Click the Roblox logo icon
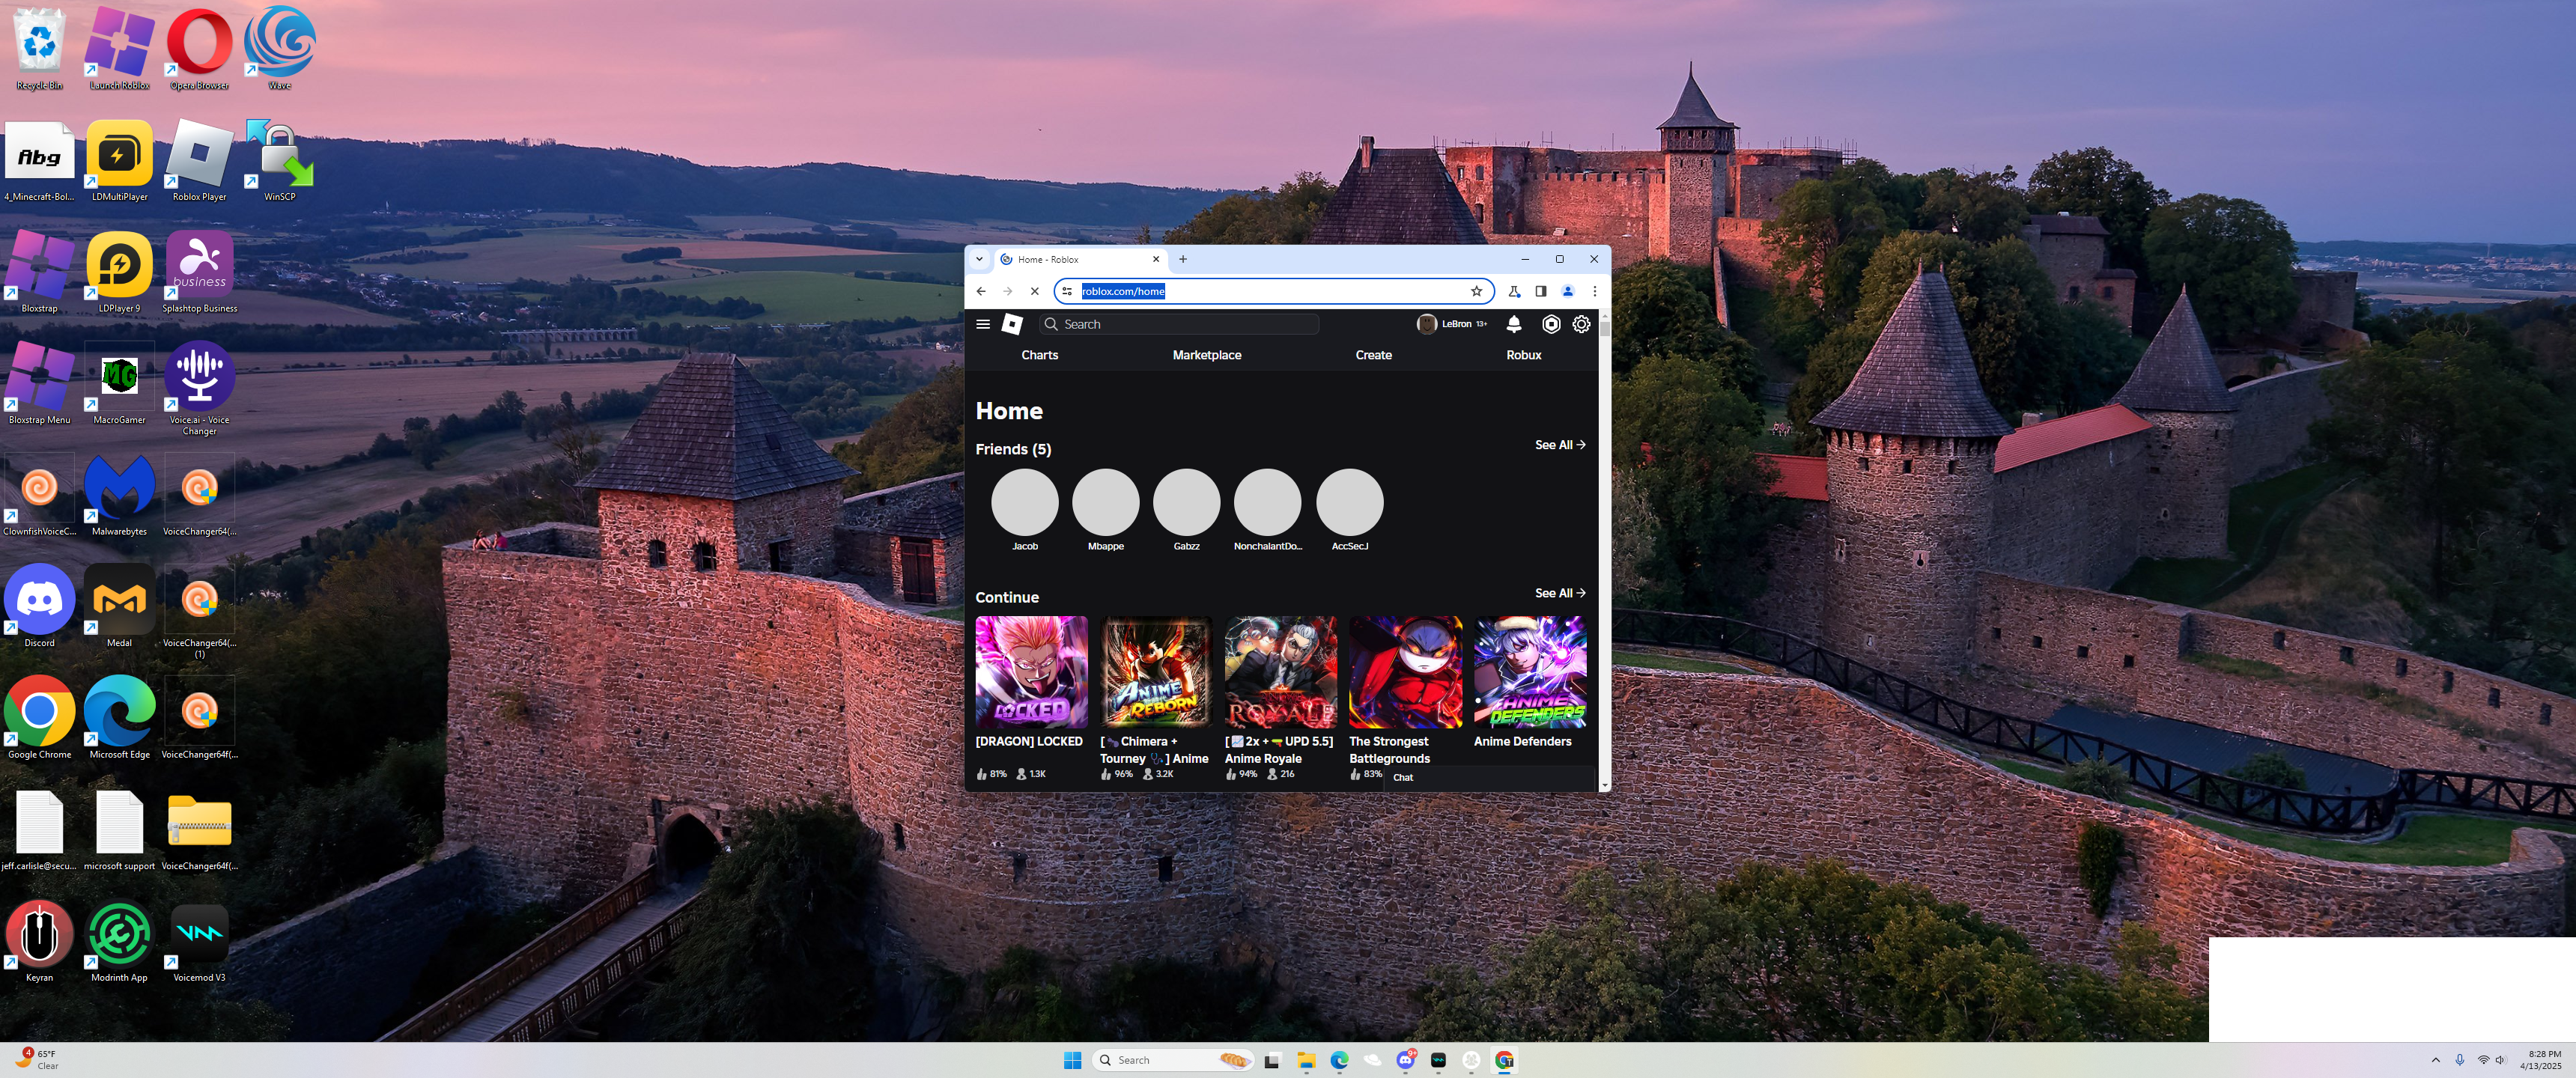The height and width of the screenshot is (1078, 2576). tap(1012, 324)
